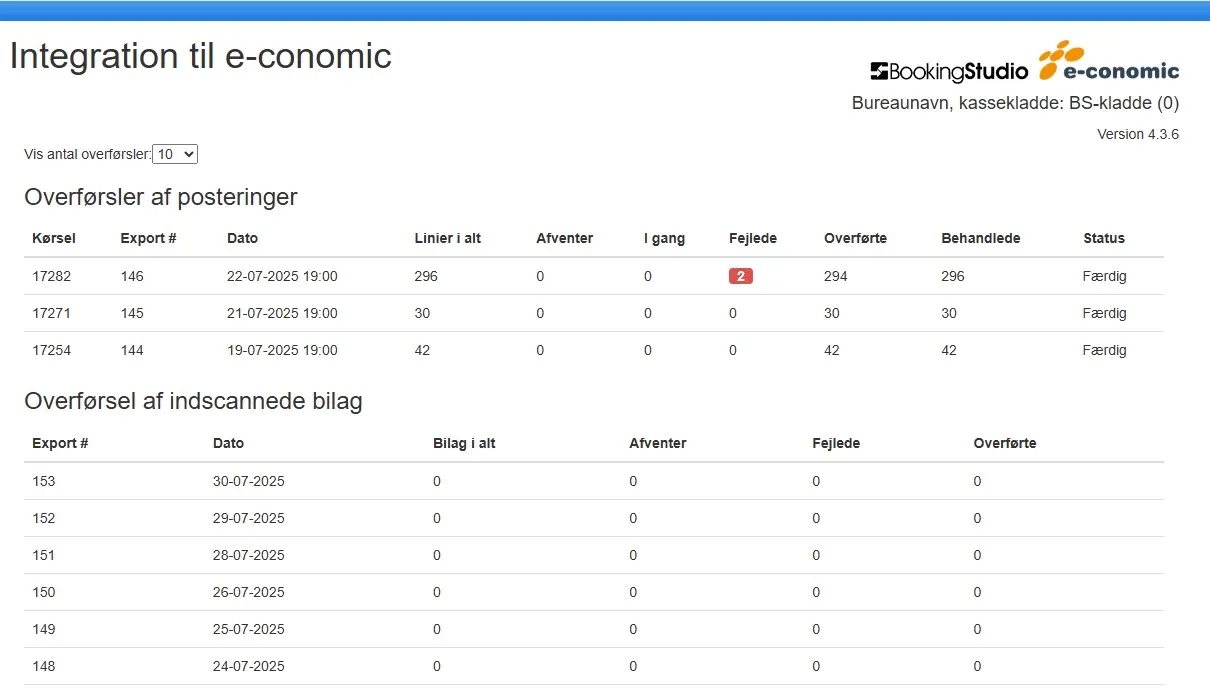Image resolution: width=1210 pixels, height=697 pixels.
Task: Click the Version 4.3.6 text
Action: (x=1137, y=134)
